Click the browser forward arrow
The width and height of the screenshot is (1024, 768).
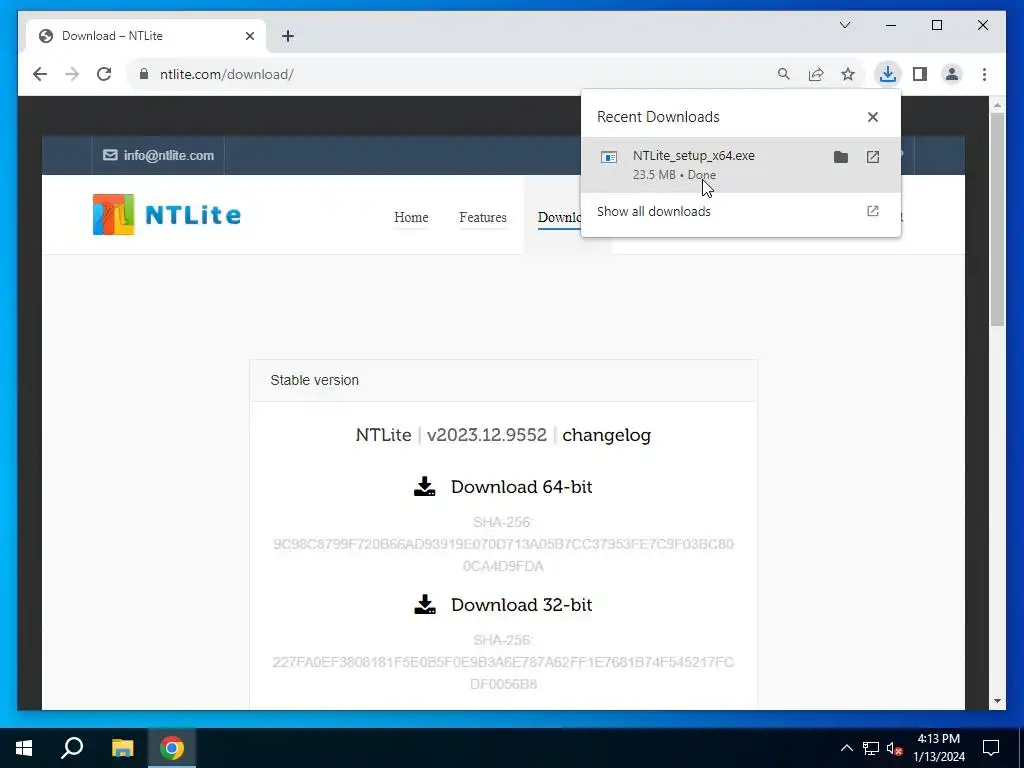(72, 74)
